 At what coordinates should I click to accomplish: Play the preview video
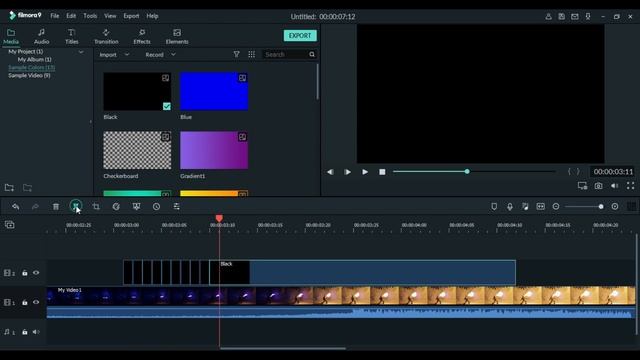pos(365,172)
